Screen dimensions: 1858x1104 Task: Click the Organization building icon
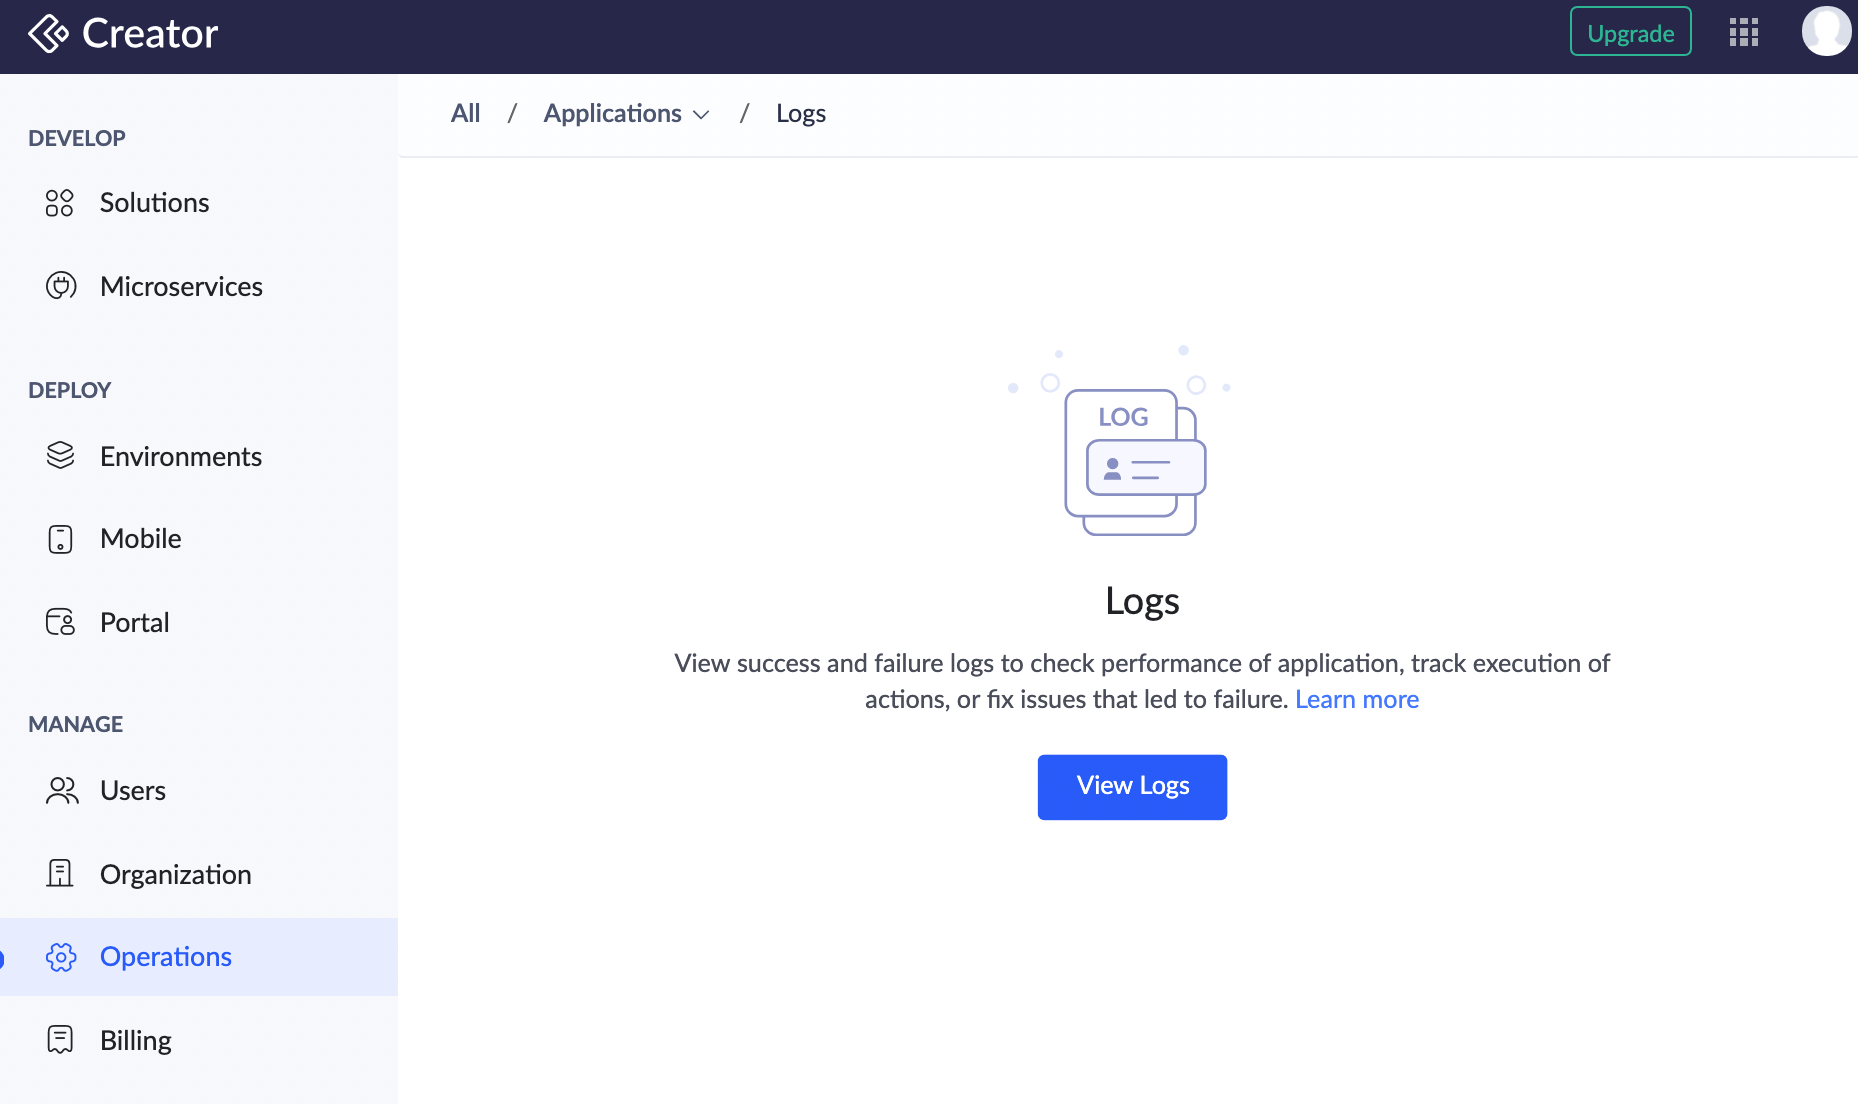[x=60, y=874]
